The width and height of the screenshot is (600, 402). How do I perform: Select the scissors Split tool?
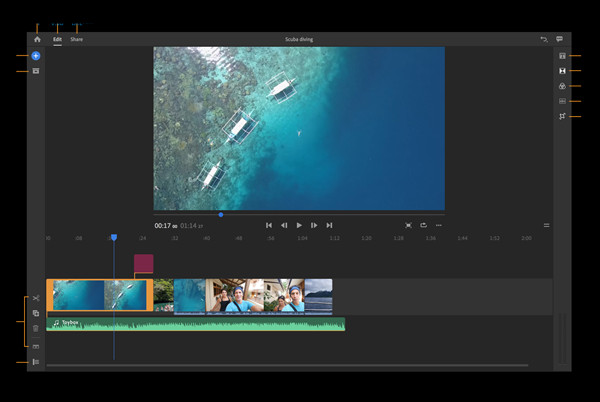pyautogui.click(x=35, y=299)
